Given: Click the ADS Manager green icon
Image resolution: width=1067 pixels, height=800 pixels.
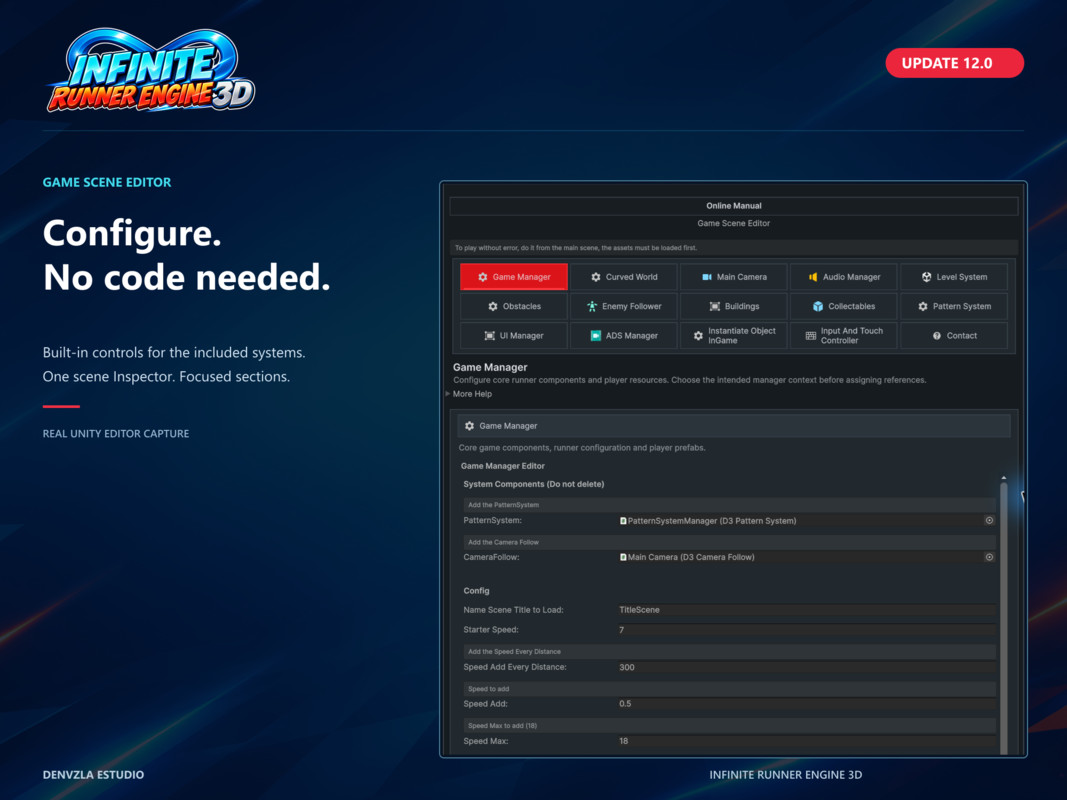Looking at the screenshot, I should tap(595, 335).
